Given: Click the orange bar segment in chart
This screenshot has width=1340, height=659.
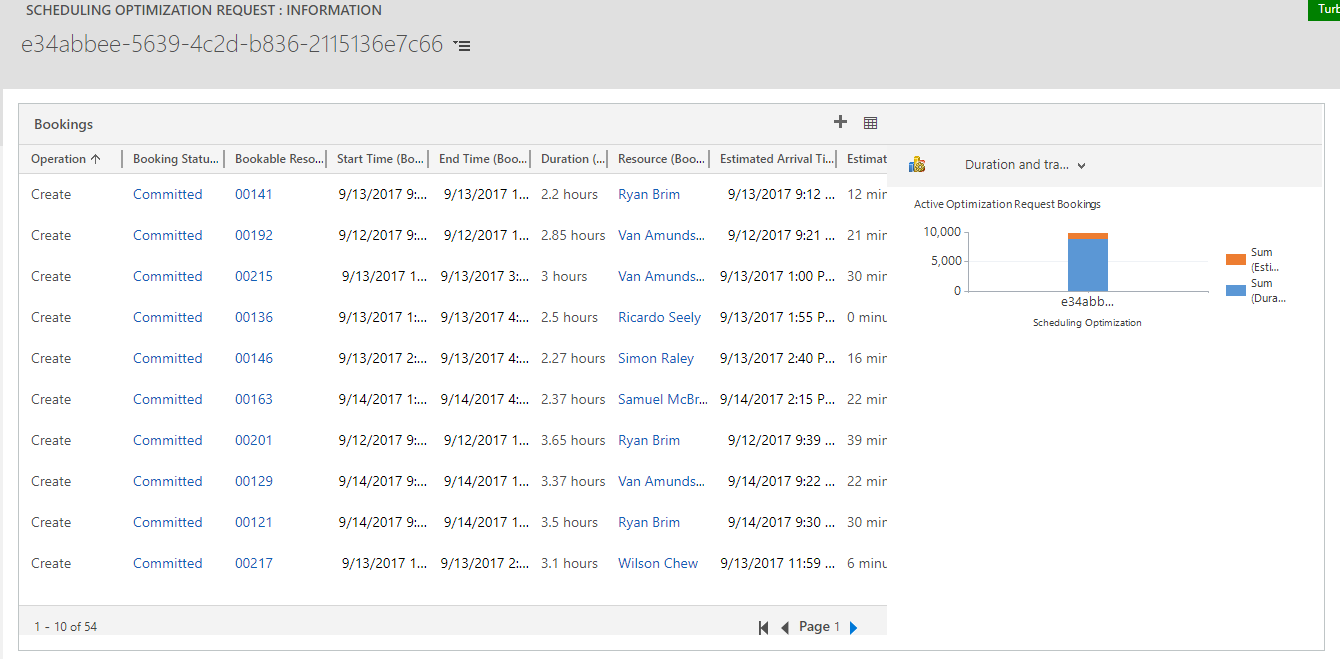Looking at the screenshot, I should [1087, 236].
